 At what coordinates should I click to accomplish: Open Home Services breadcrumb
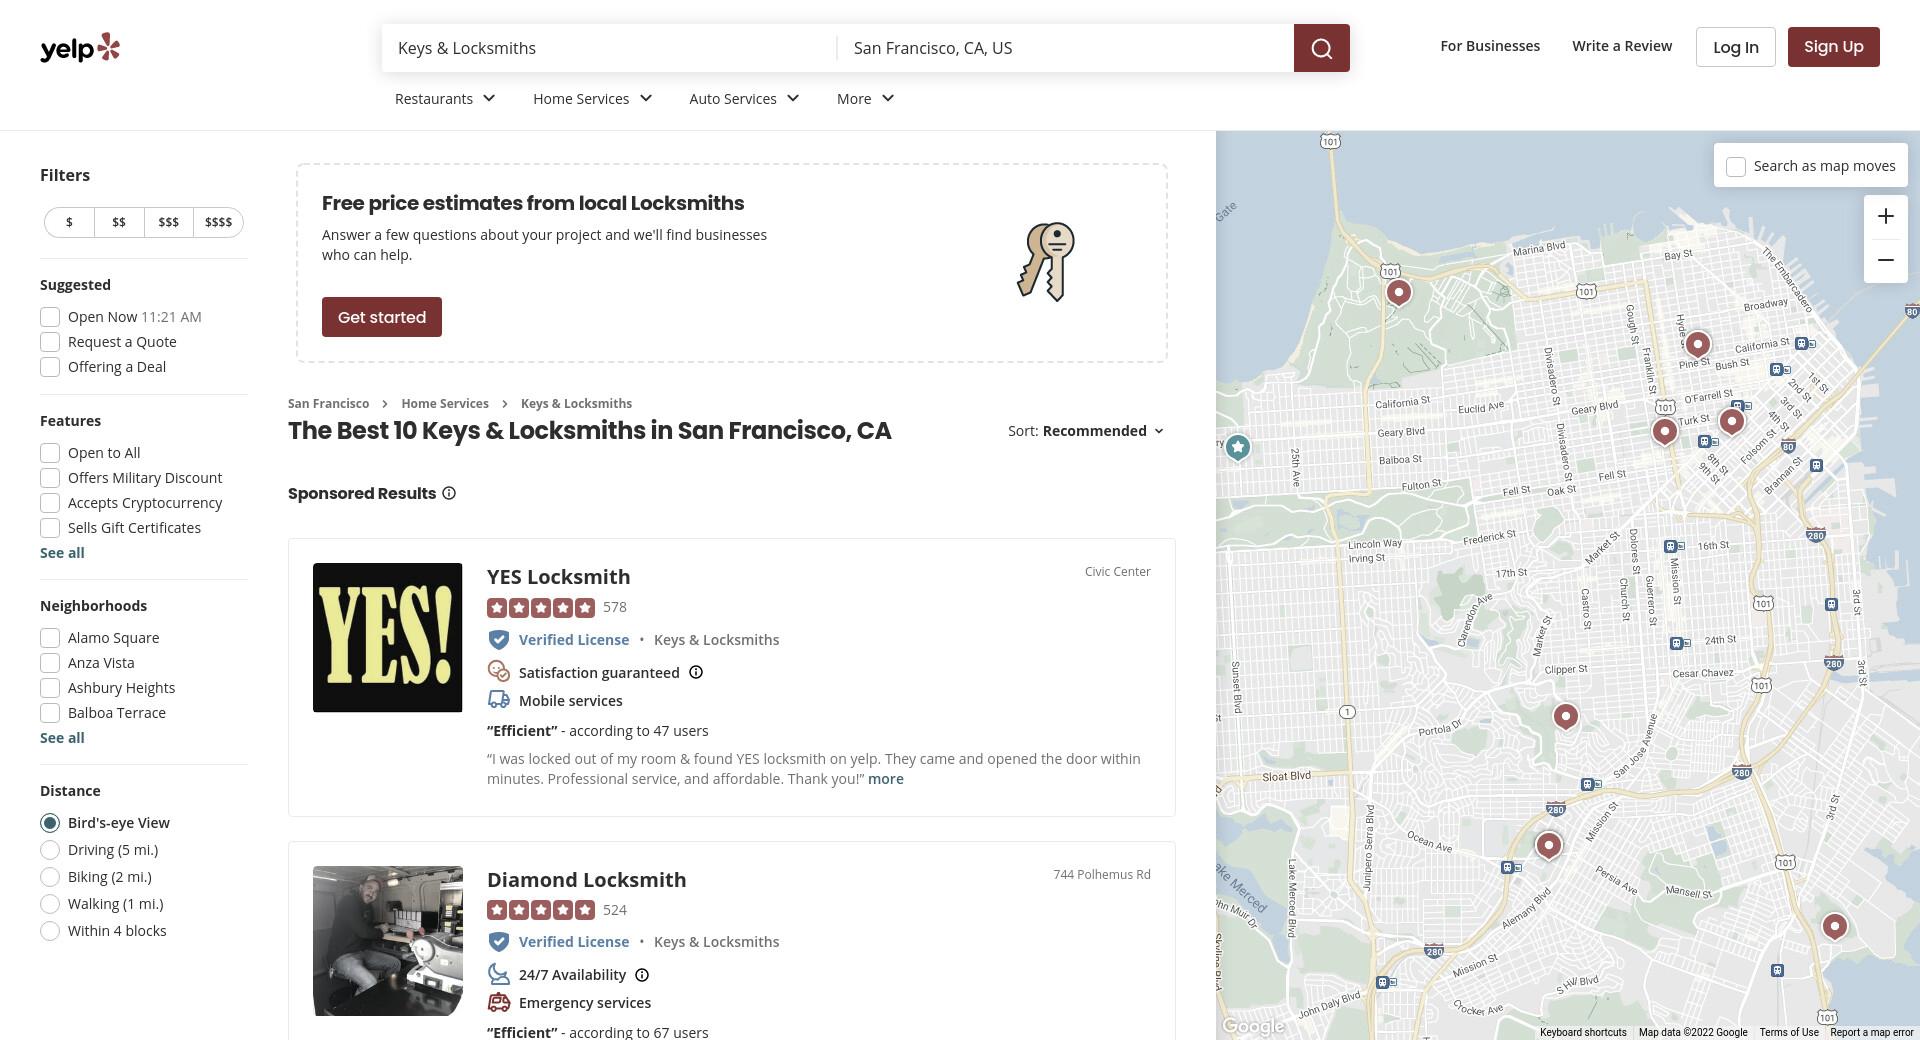pyautogui.click(x=445, y=404)
